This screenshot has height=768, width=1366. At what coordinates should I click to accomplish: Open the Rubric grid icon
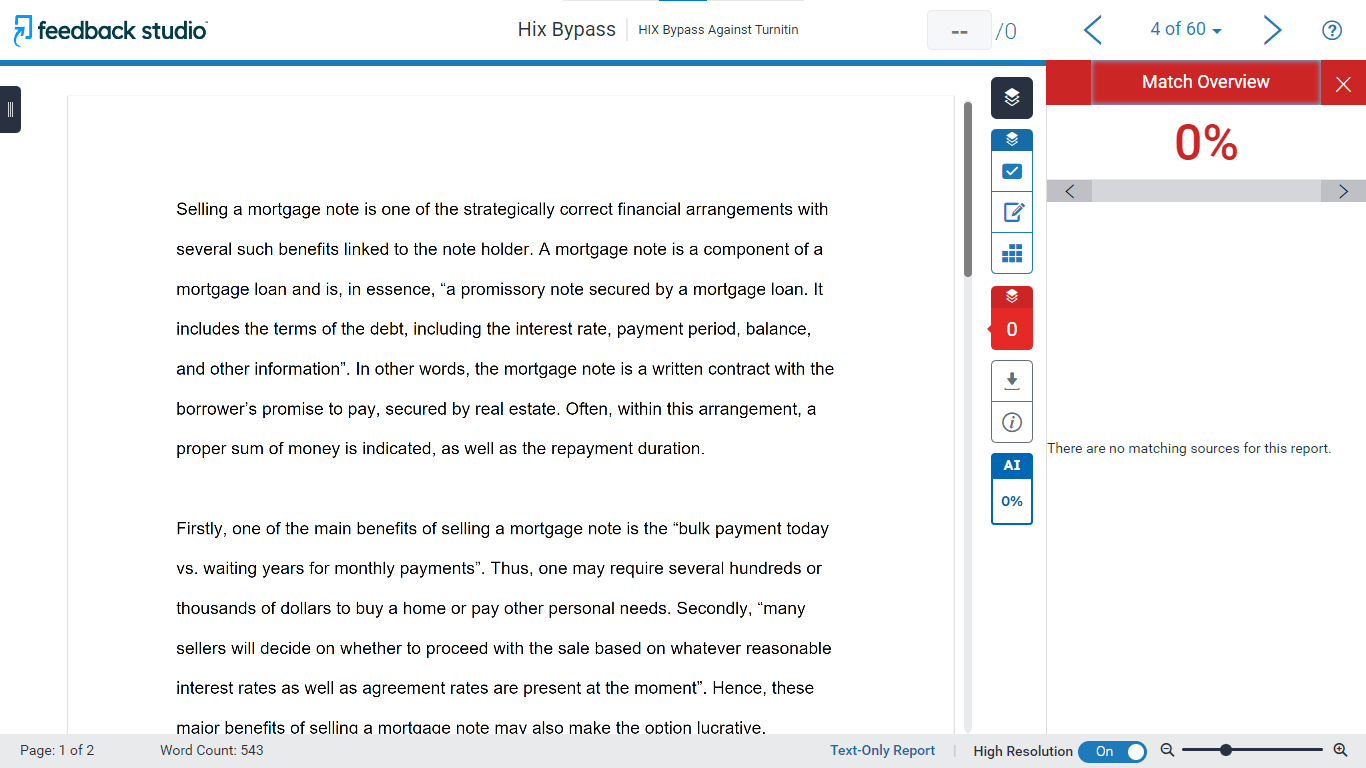[1011, 253]
